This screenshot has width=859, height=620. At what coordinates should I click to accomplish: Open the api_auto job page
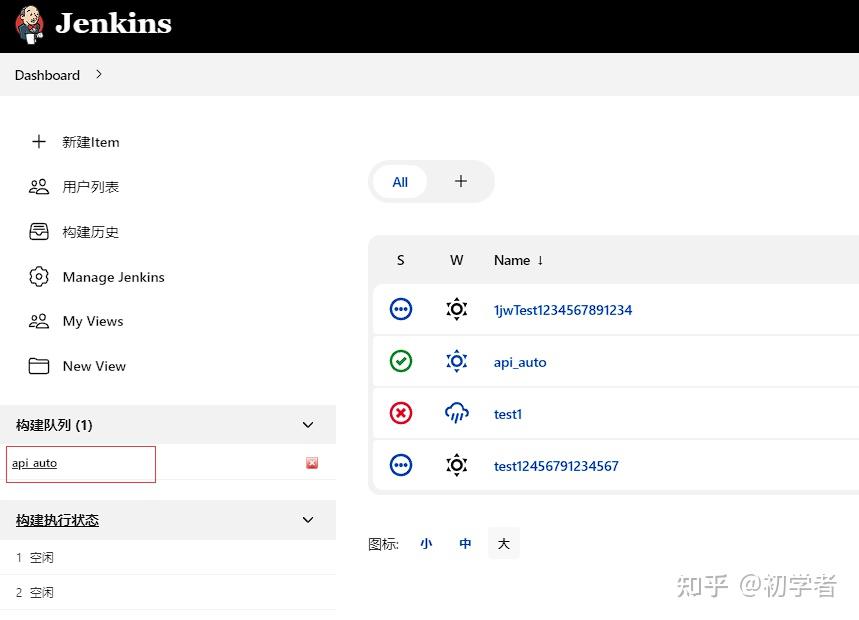[519, 361]
